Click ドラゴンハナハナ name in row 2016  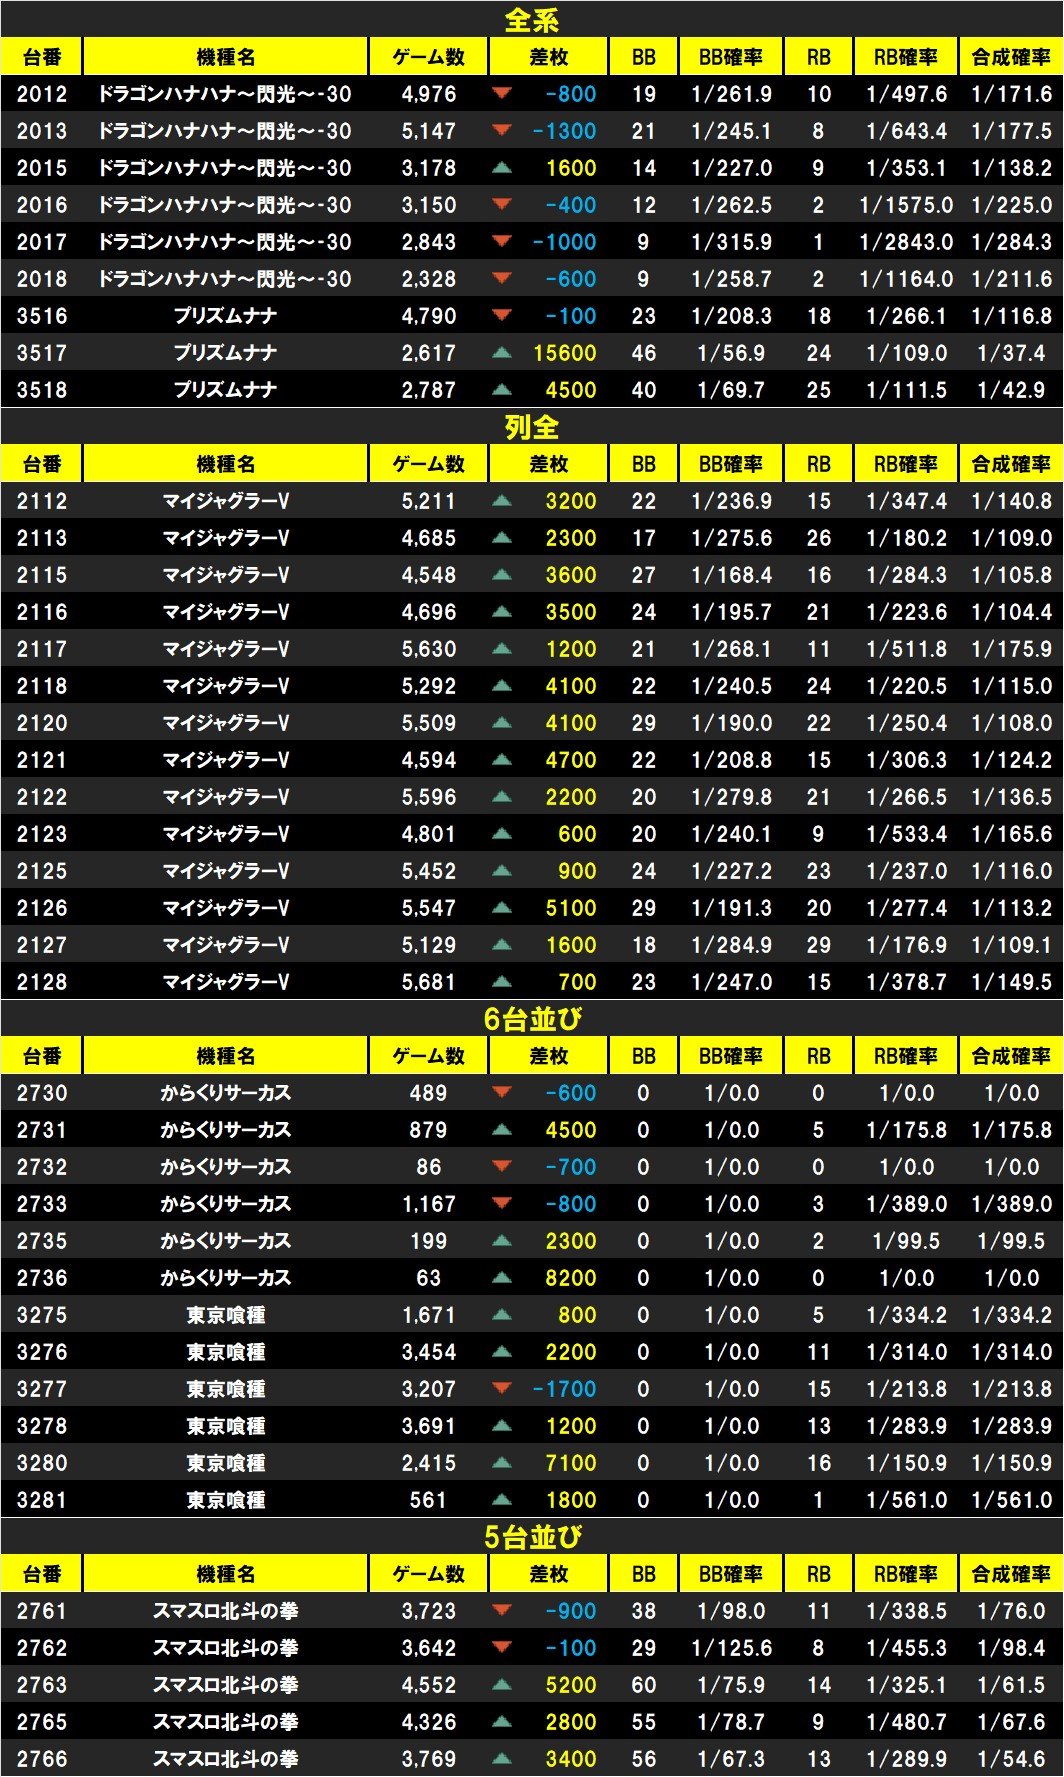(225, 205)
